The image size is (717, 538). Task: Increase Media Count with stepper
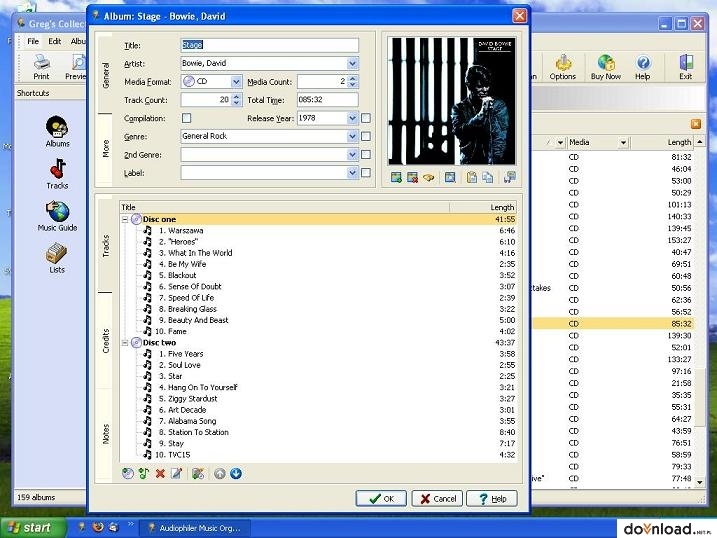[x=353, y=78]
